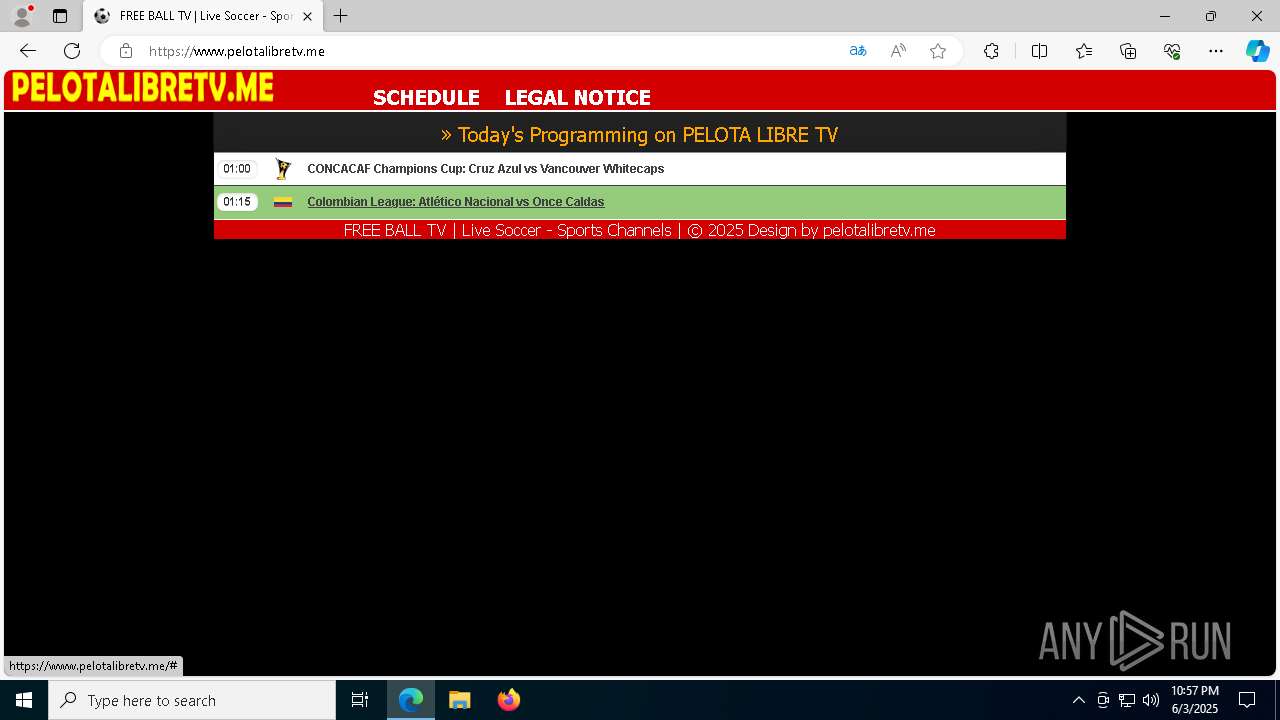Screen dimensions: 1280x720
Task: Click the 01:00 time badge
Action: coord(237,169)
